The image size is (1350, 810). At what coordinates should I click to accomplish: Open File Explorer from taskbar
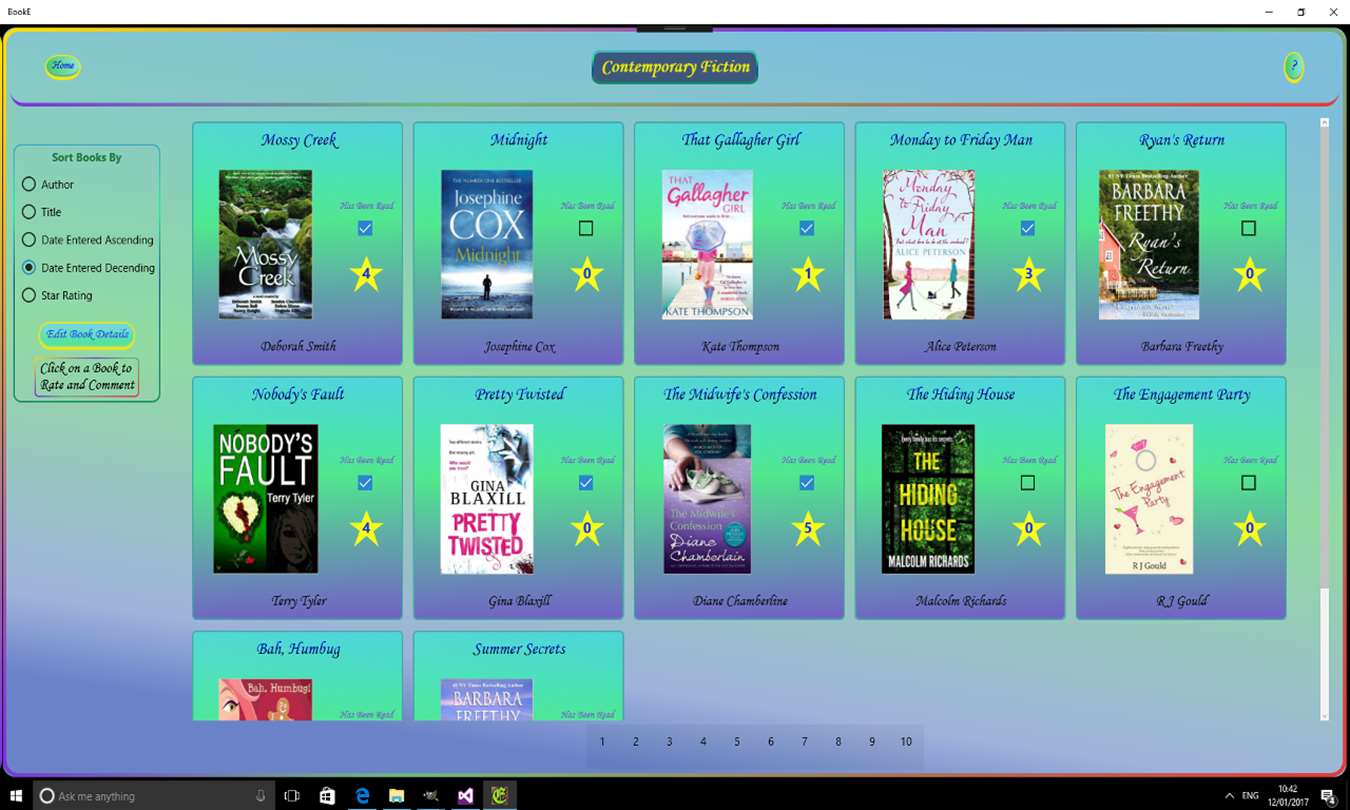397,796
